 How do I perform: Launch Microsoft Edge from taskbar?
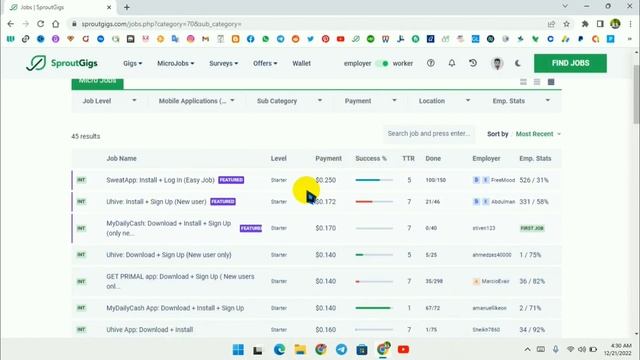coord(280,350)
